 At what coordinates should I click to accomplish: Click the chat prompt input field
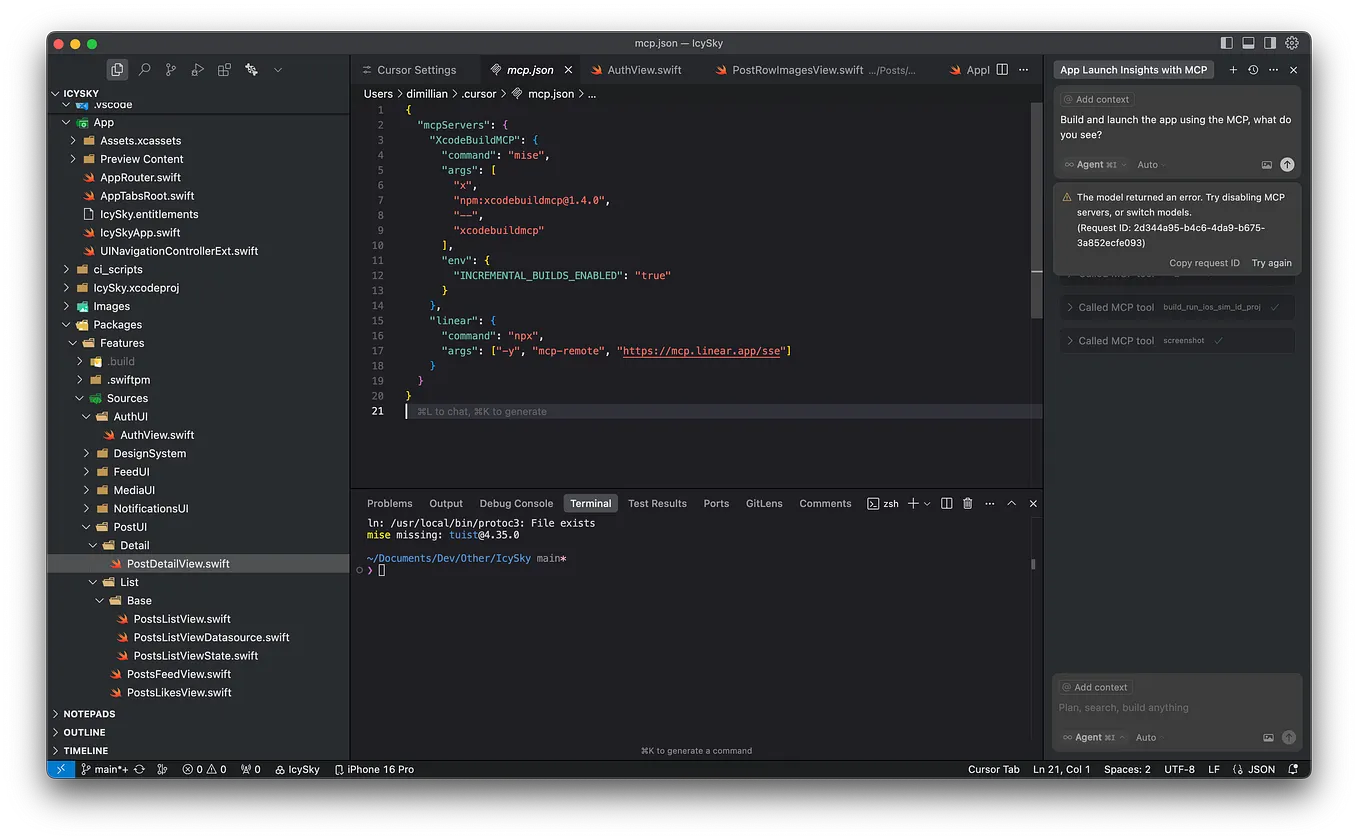pos(1150,708)
